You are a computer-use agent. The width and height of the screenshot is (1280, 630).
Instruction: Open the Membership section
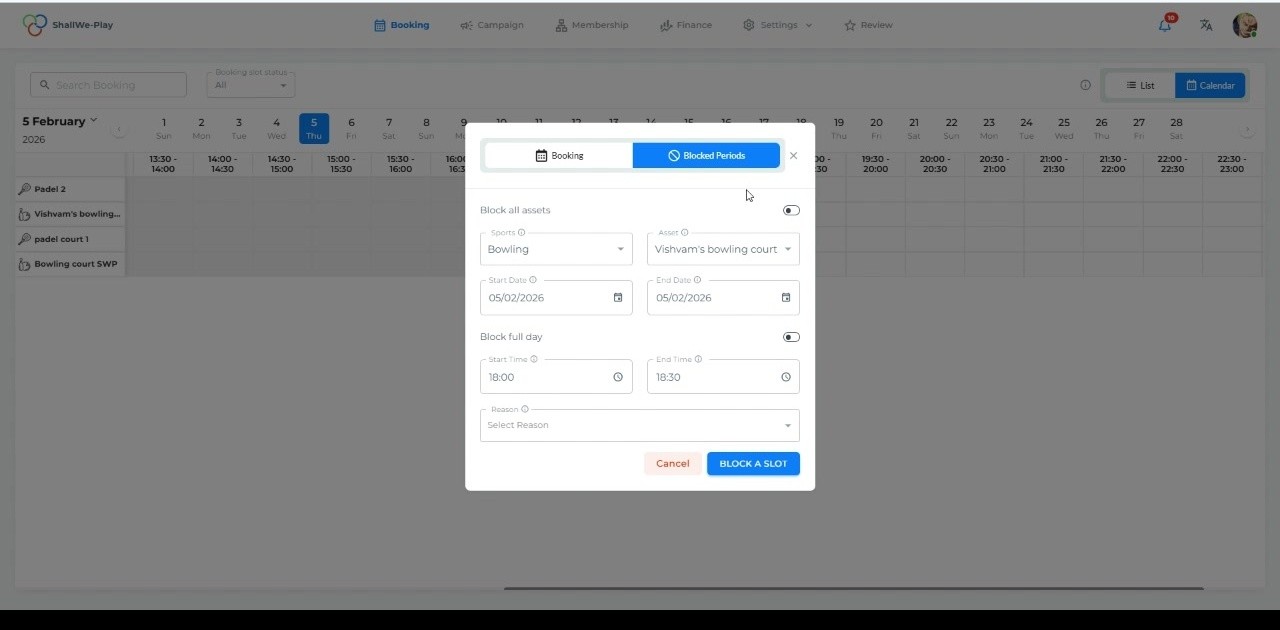coord(592,25)
